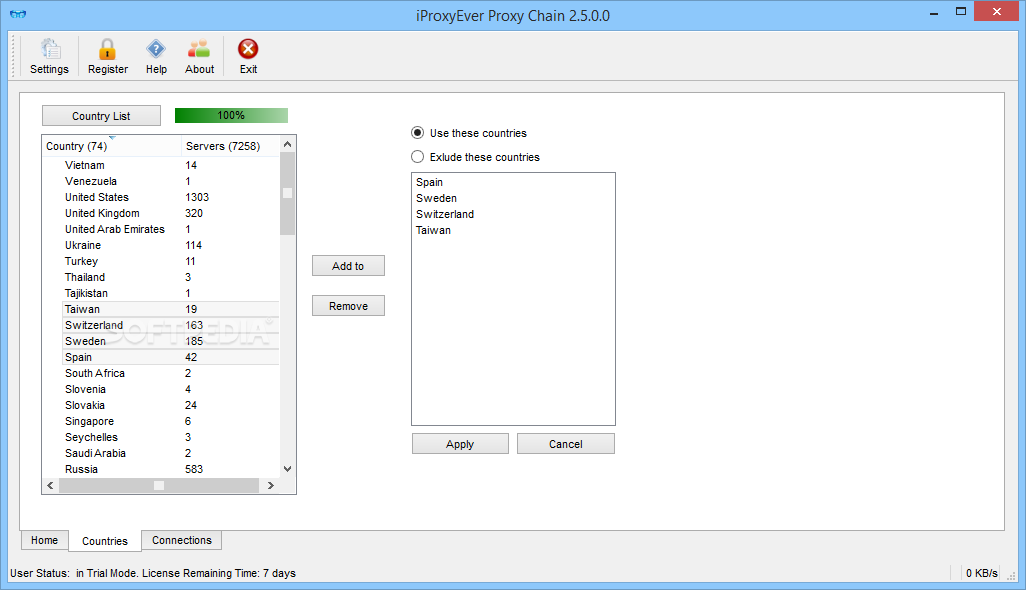
Task: Click the vertical scrollbar thumb
Action: 287,194
